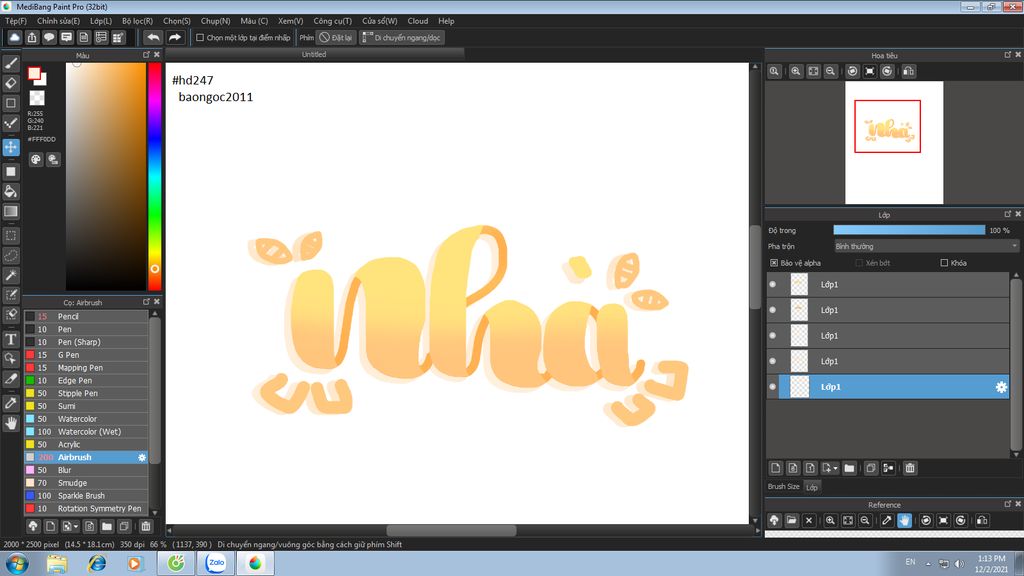Hide the topmost Lớp1 layer
Screen dimensions: 1024x576
point(773,285)
